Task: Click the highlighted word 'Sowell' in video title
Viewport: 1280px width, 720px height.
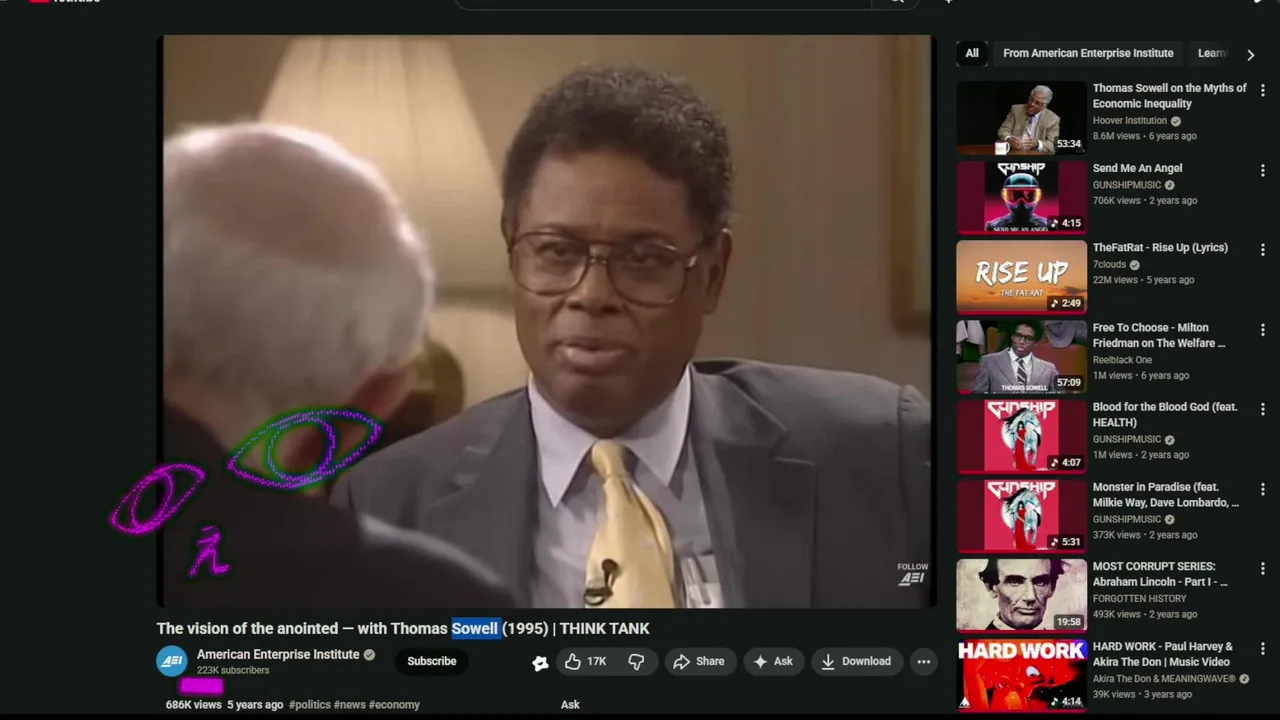Action: point(474,628)
